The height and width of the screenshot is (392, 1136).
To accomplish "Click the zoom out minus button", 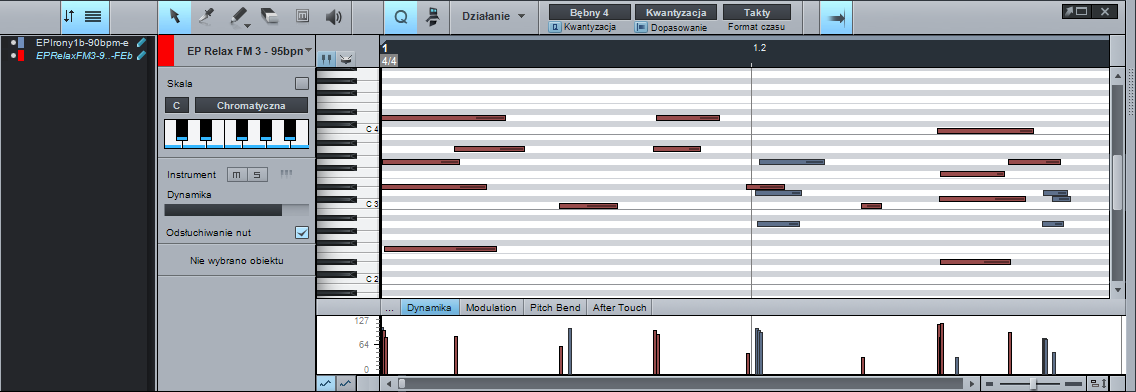I will pos(990,383).
